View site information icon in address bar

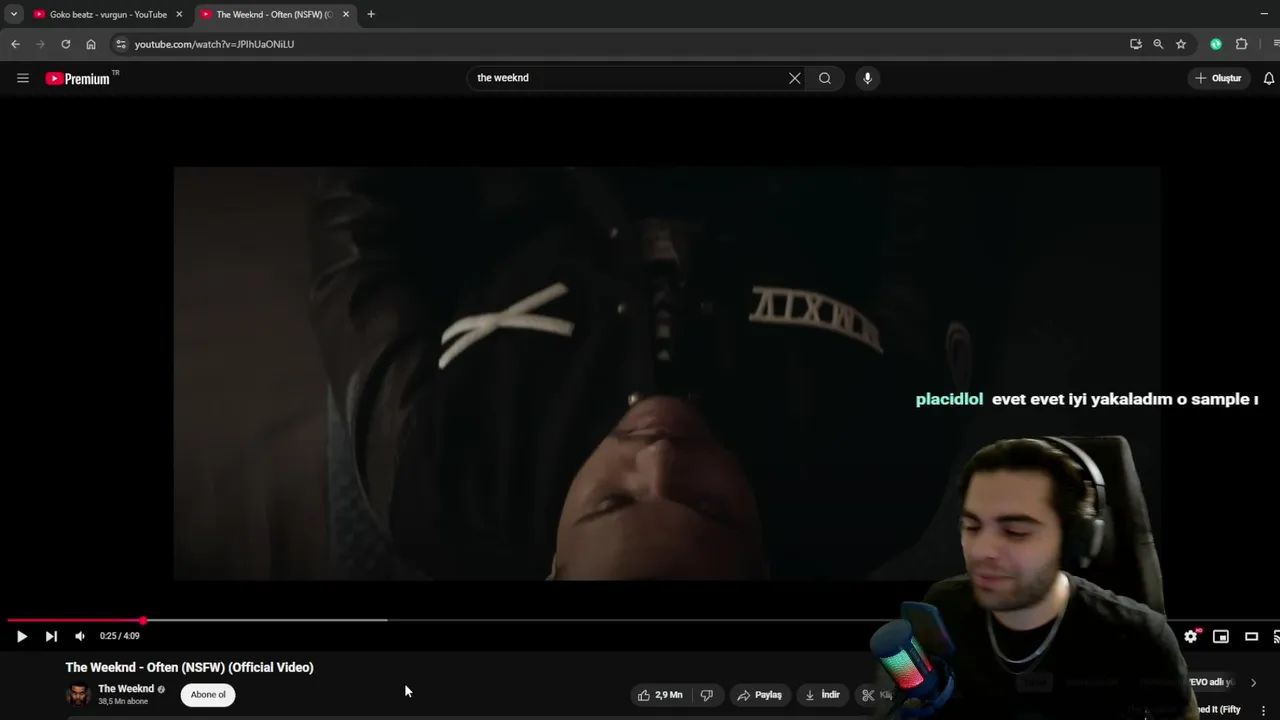tap(121, 44)
